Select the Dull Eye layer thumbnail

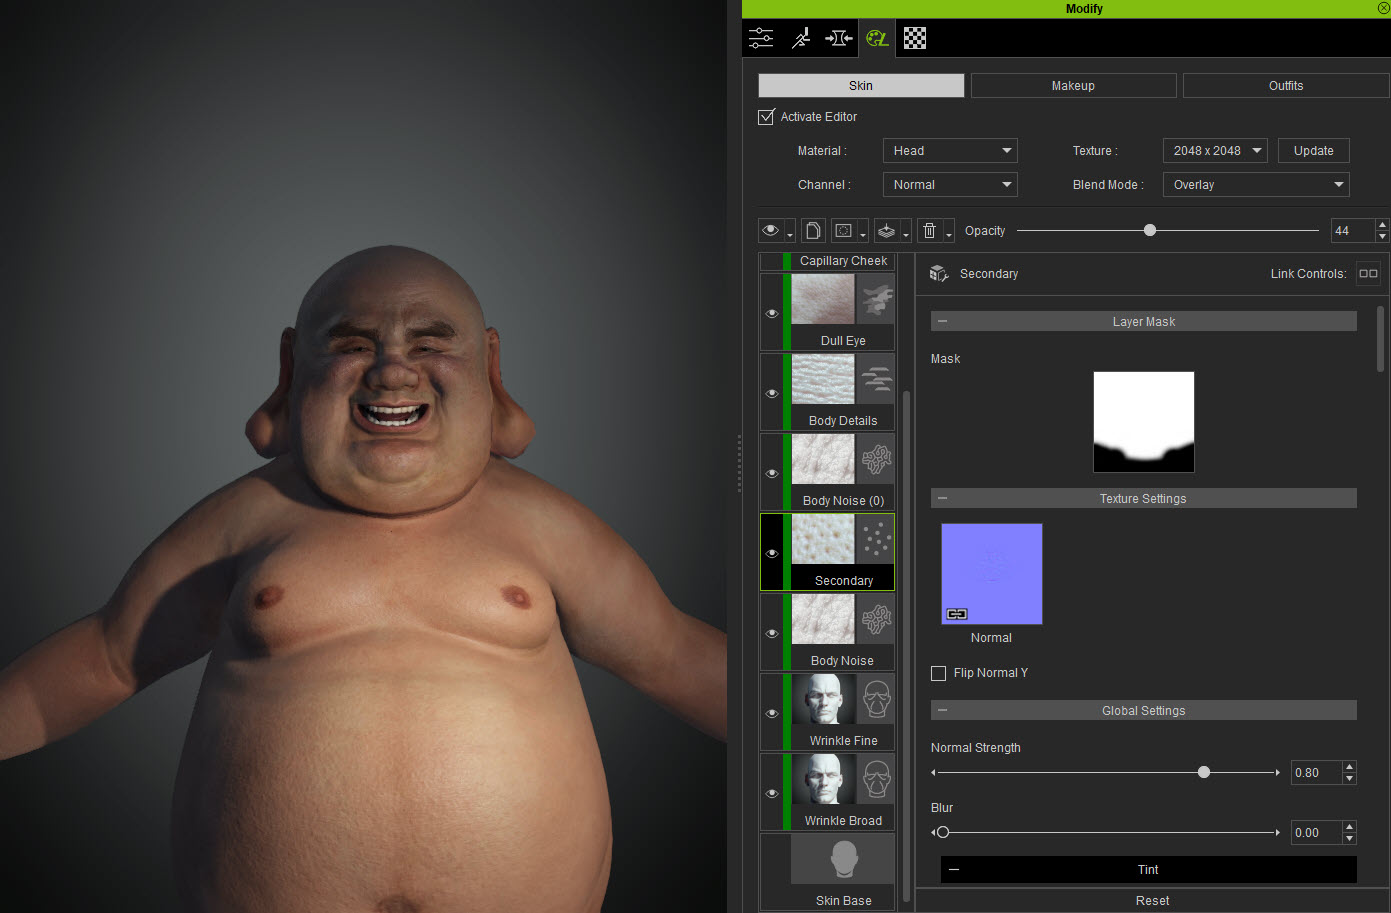point(823,299)
